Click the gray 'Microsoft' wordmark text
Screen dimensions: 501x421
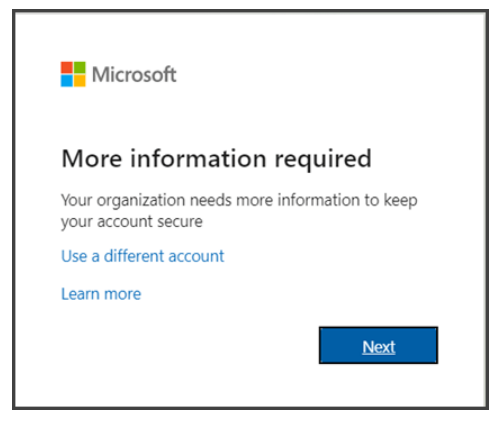tap(134, 74)
